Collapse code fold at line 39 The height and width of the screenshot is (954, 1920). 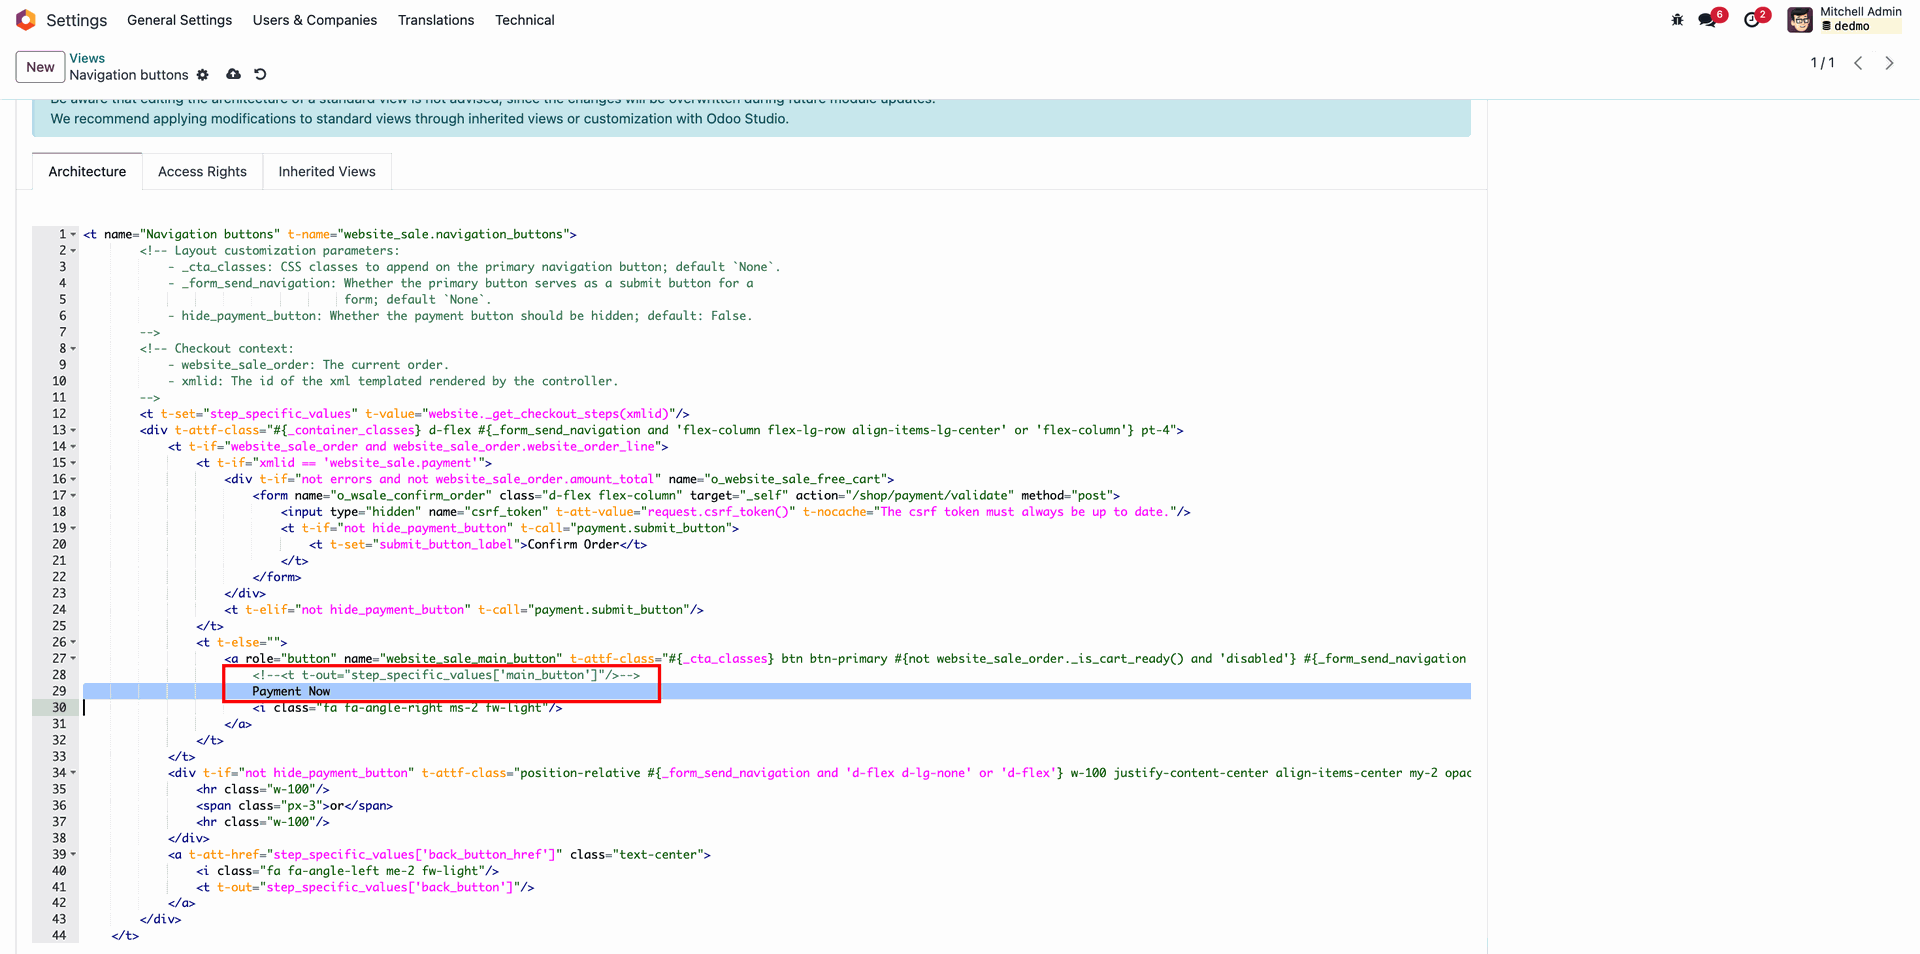pyautogui.click(x=73, y=855)
